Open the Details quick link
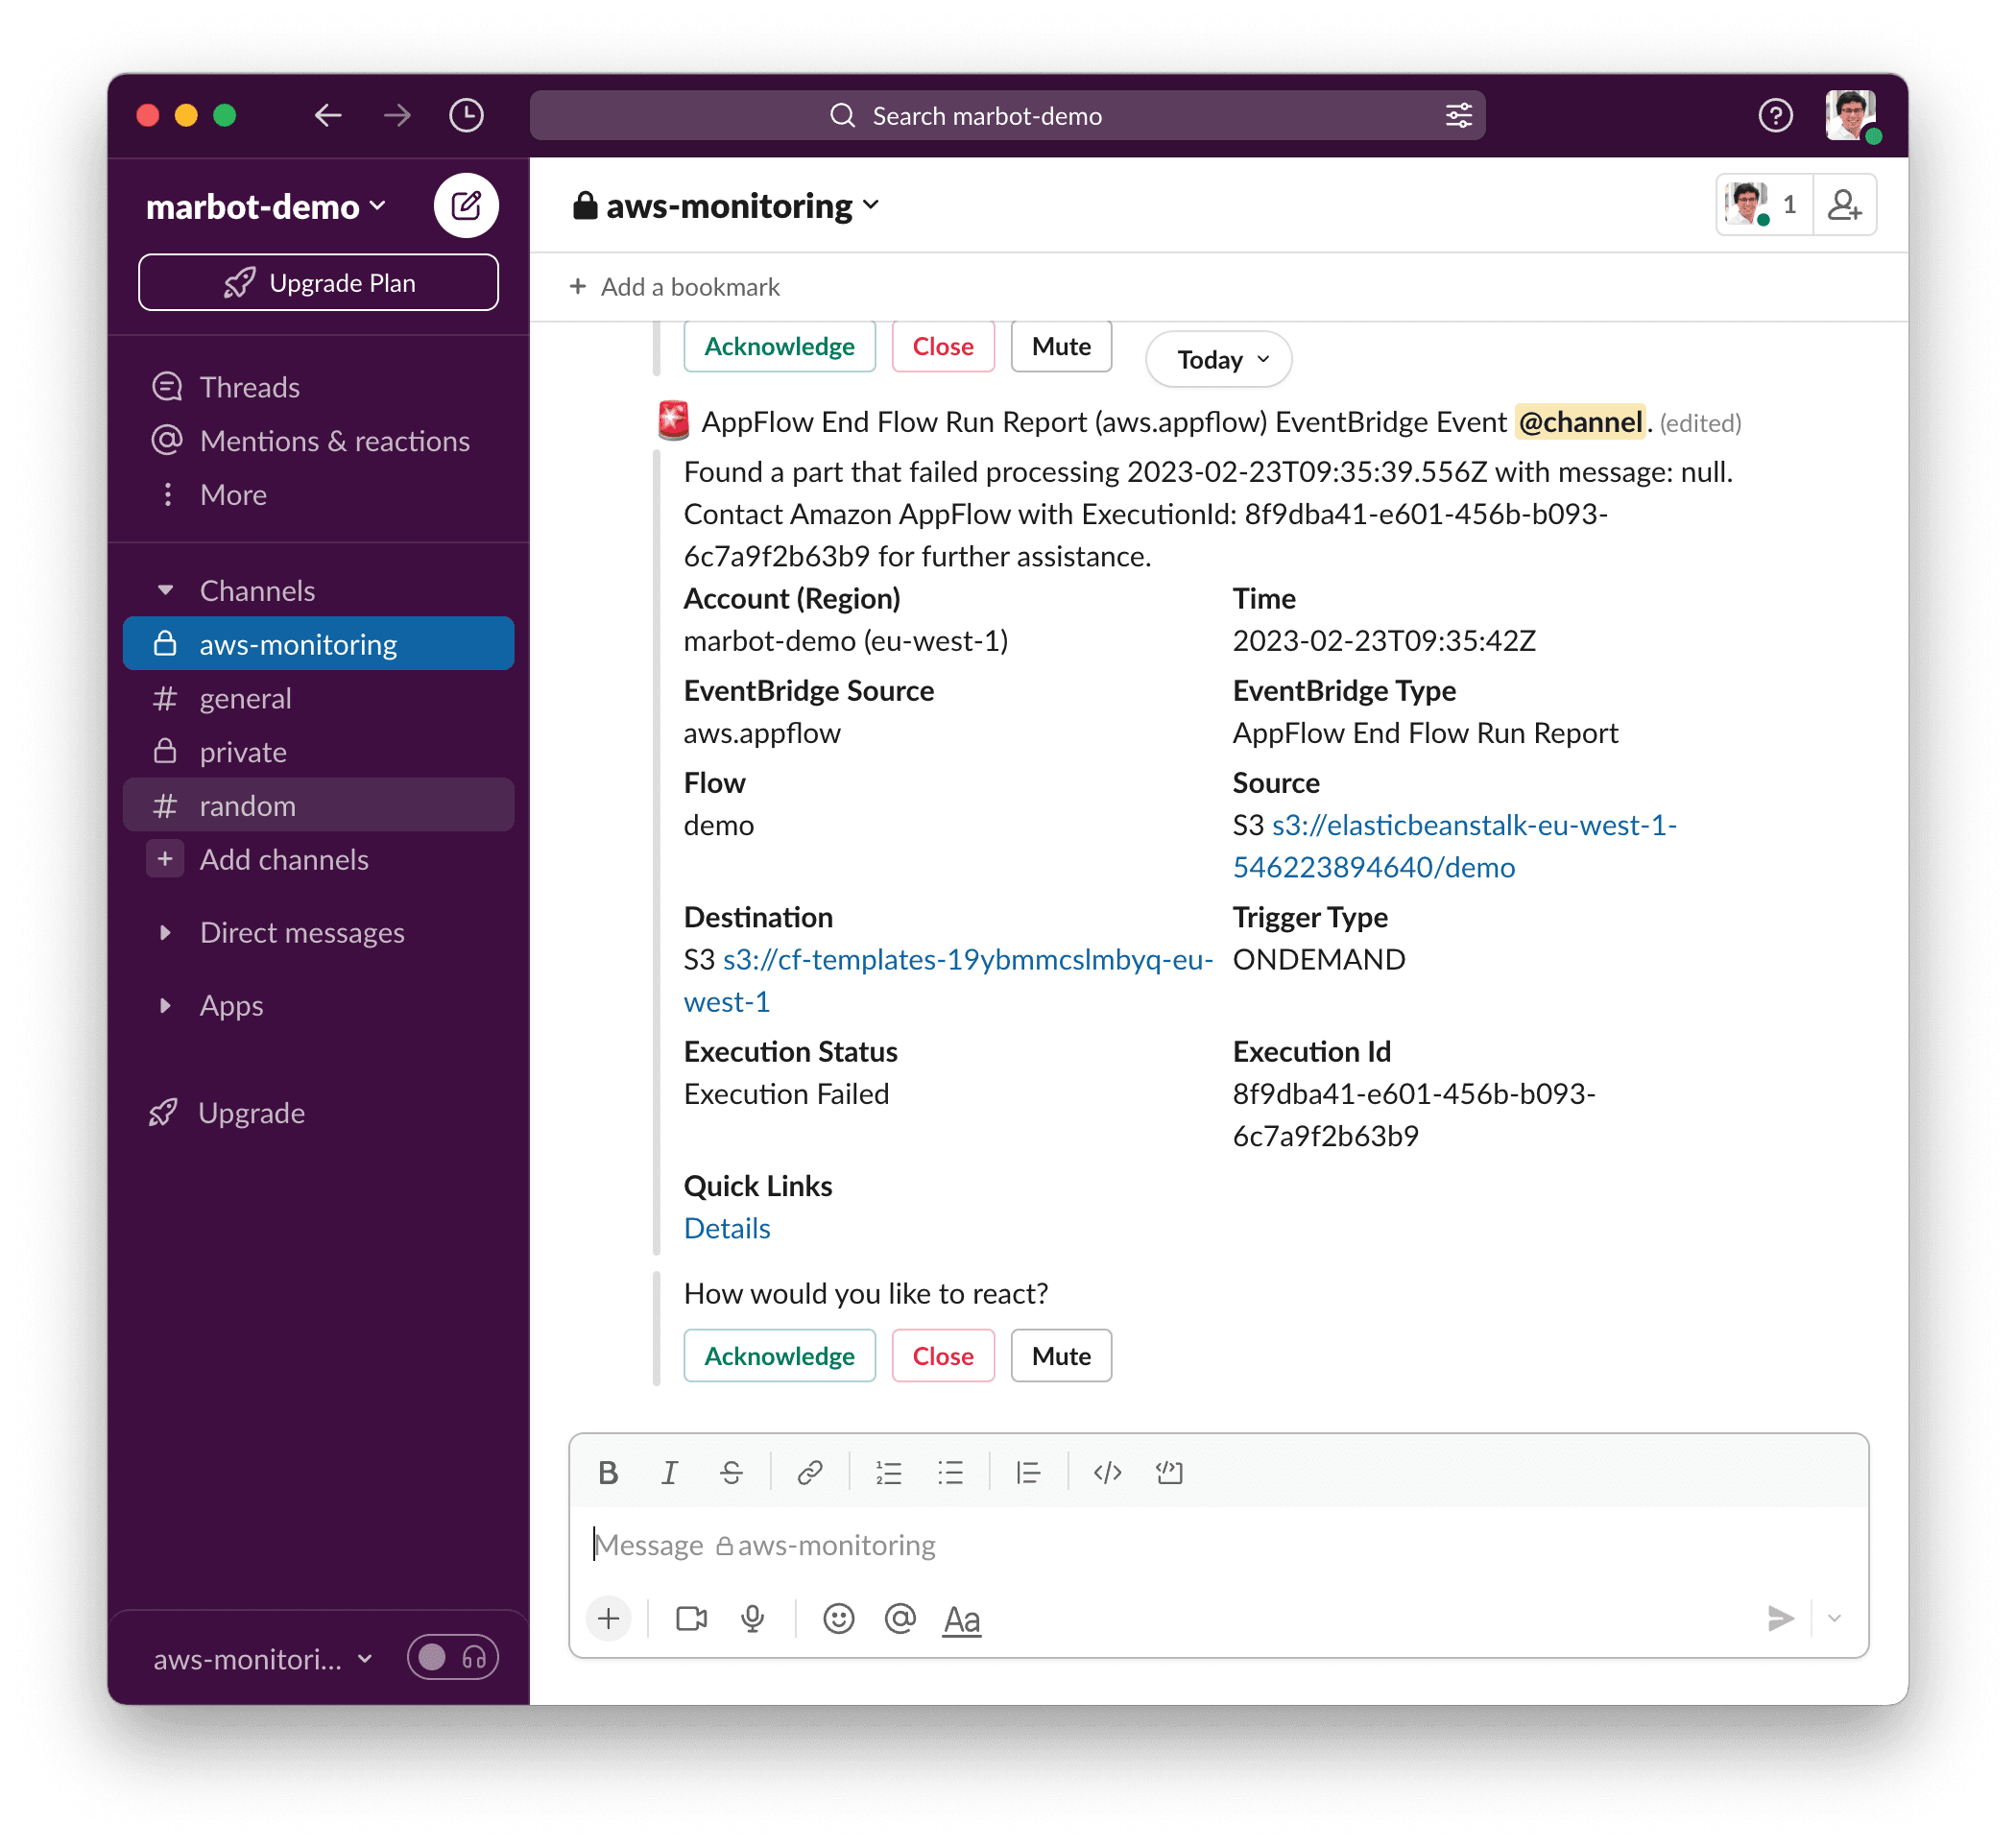 727,1229
